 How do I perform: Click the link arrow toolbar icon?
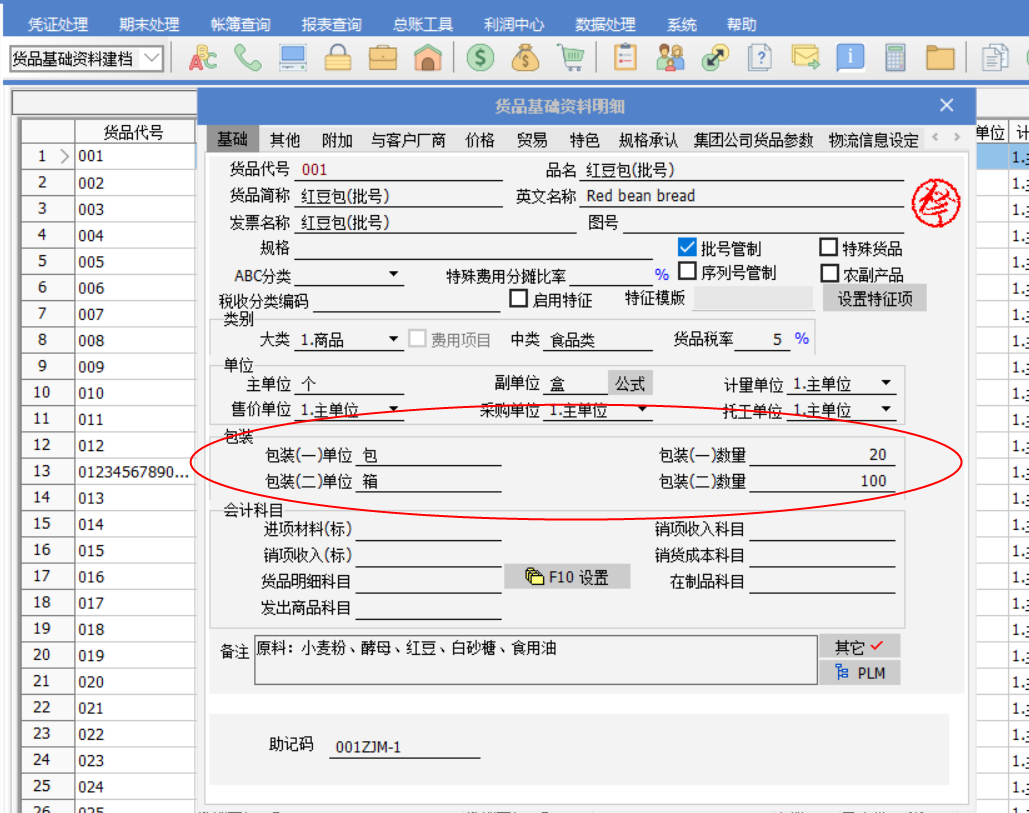pos(715,58)
